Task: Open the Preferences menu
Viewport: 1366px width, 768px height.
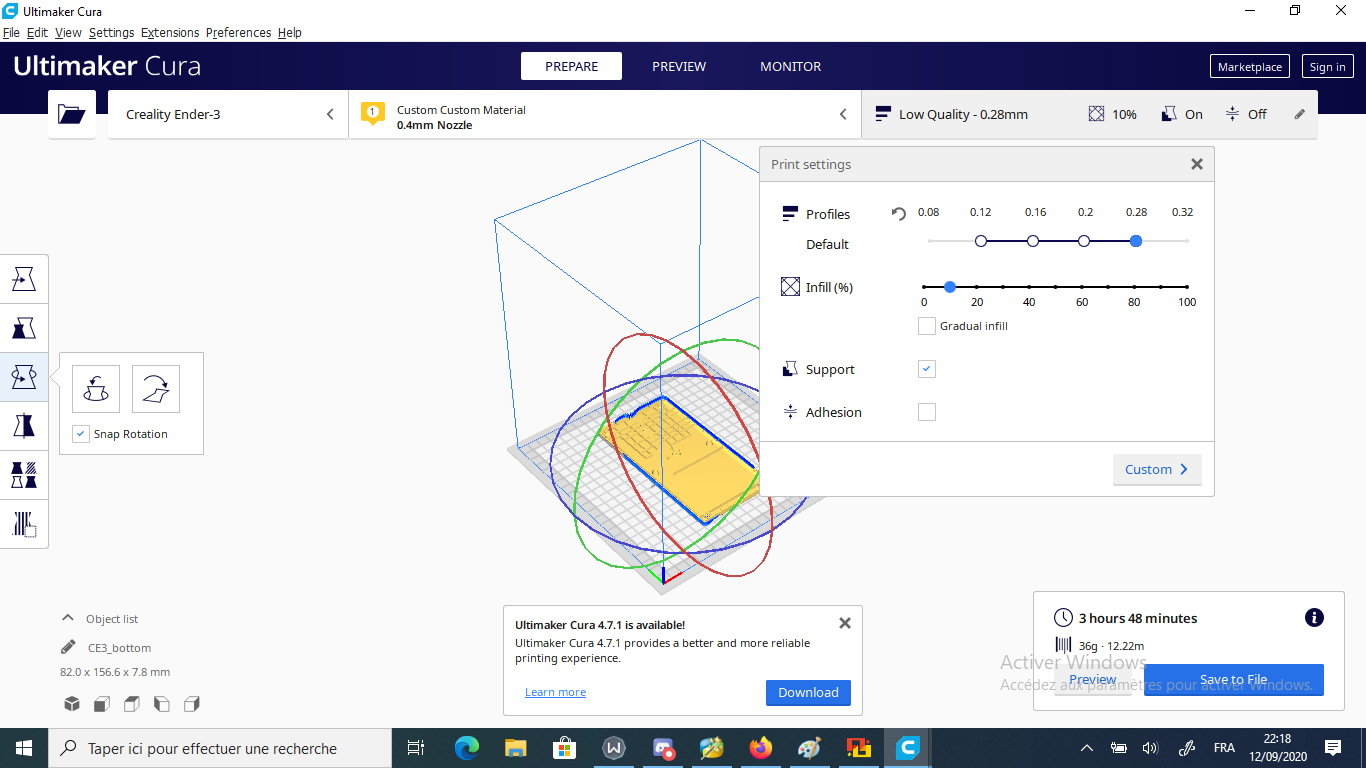Action: coord(238,32)
